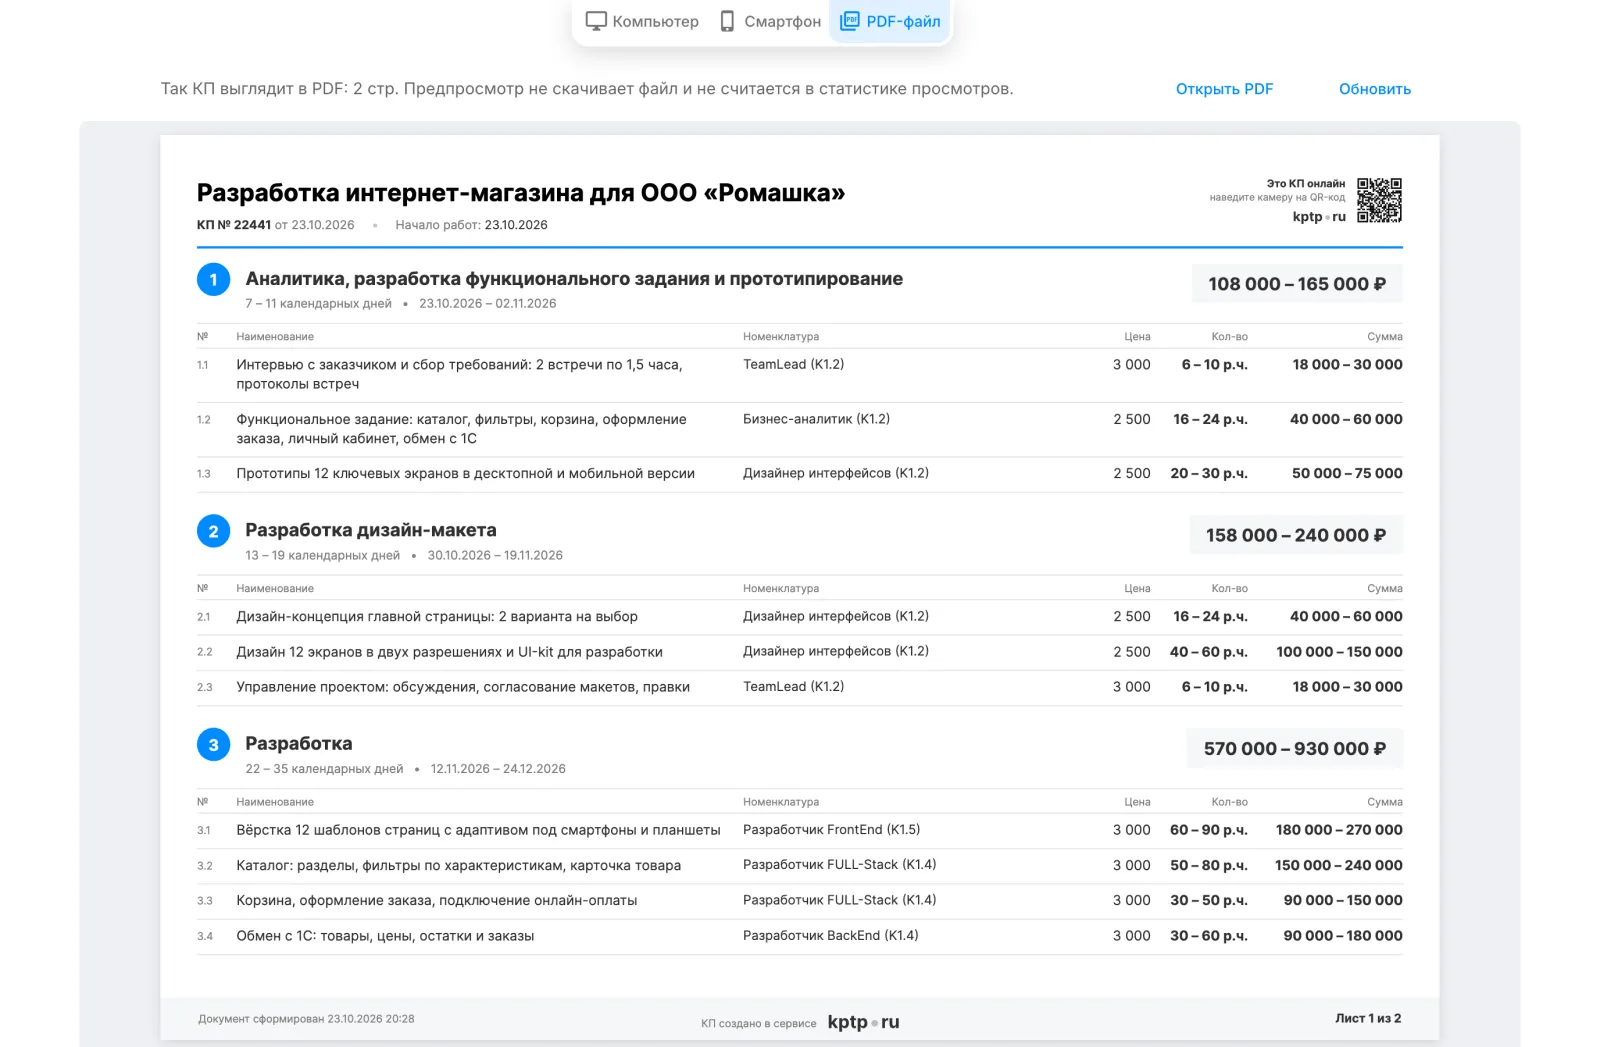The width and height of the screenshot is (1600, 1047).
Task: Click dates 12.11.2026 – 24.12.2026
Action: pyautogui.click(x=498, y=769)
